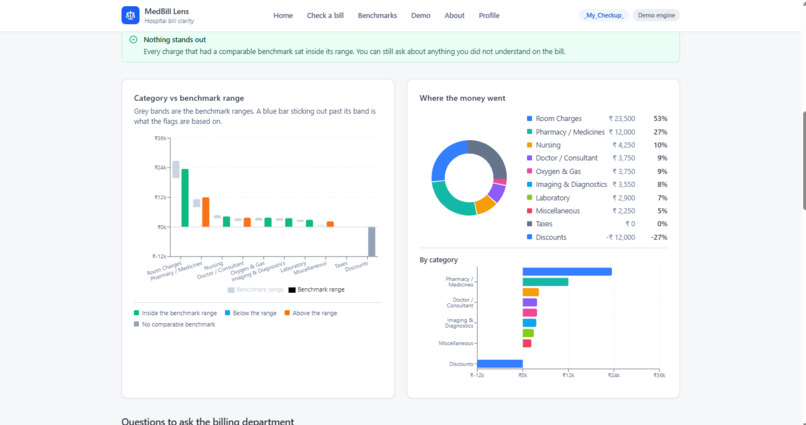
Task: Click the green check icon beside Nothing stands out
Action: (x=134, y=40)
